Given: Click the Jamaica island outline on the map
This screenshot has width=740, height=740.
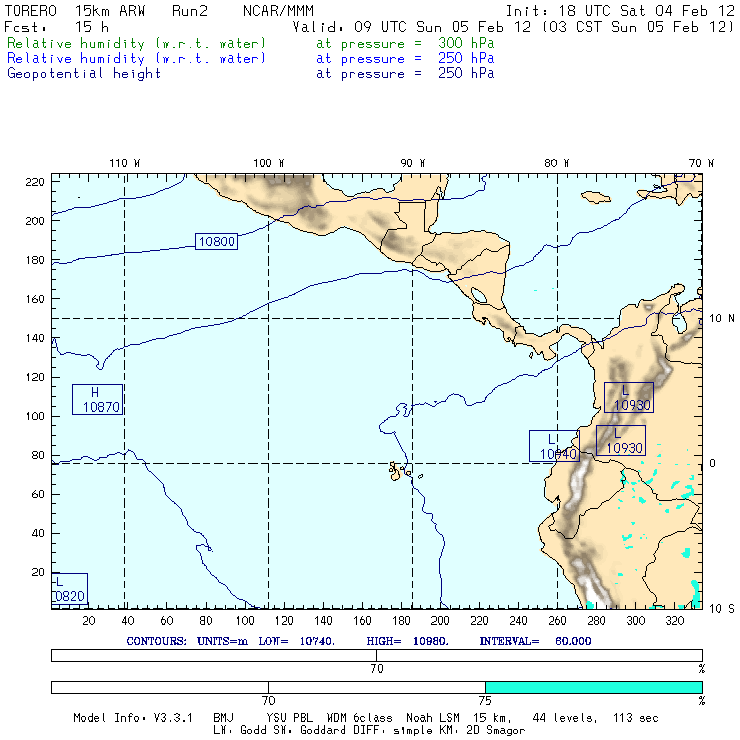Looking at the screenshot, I should tap(596, 197).
